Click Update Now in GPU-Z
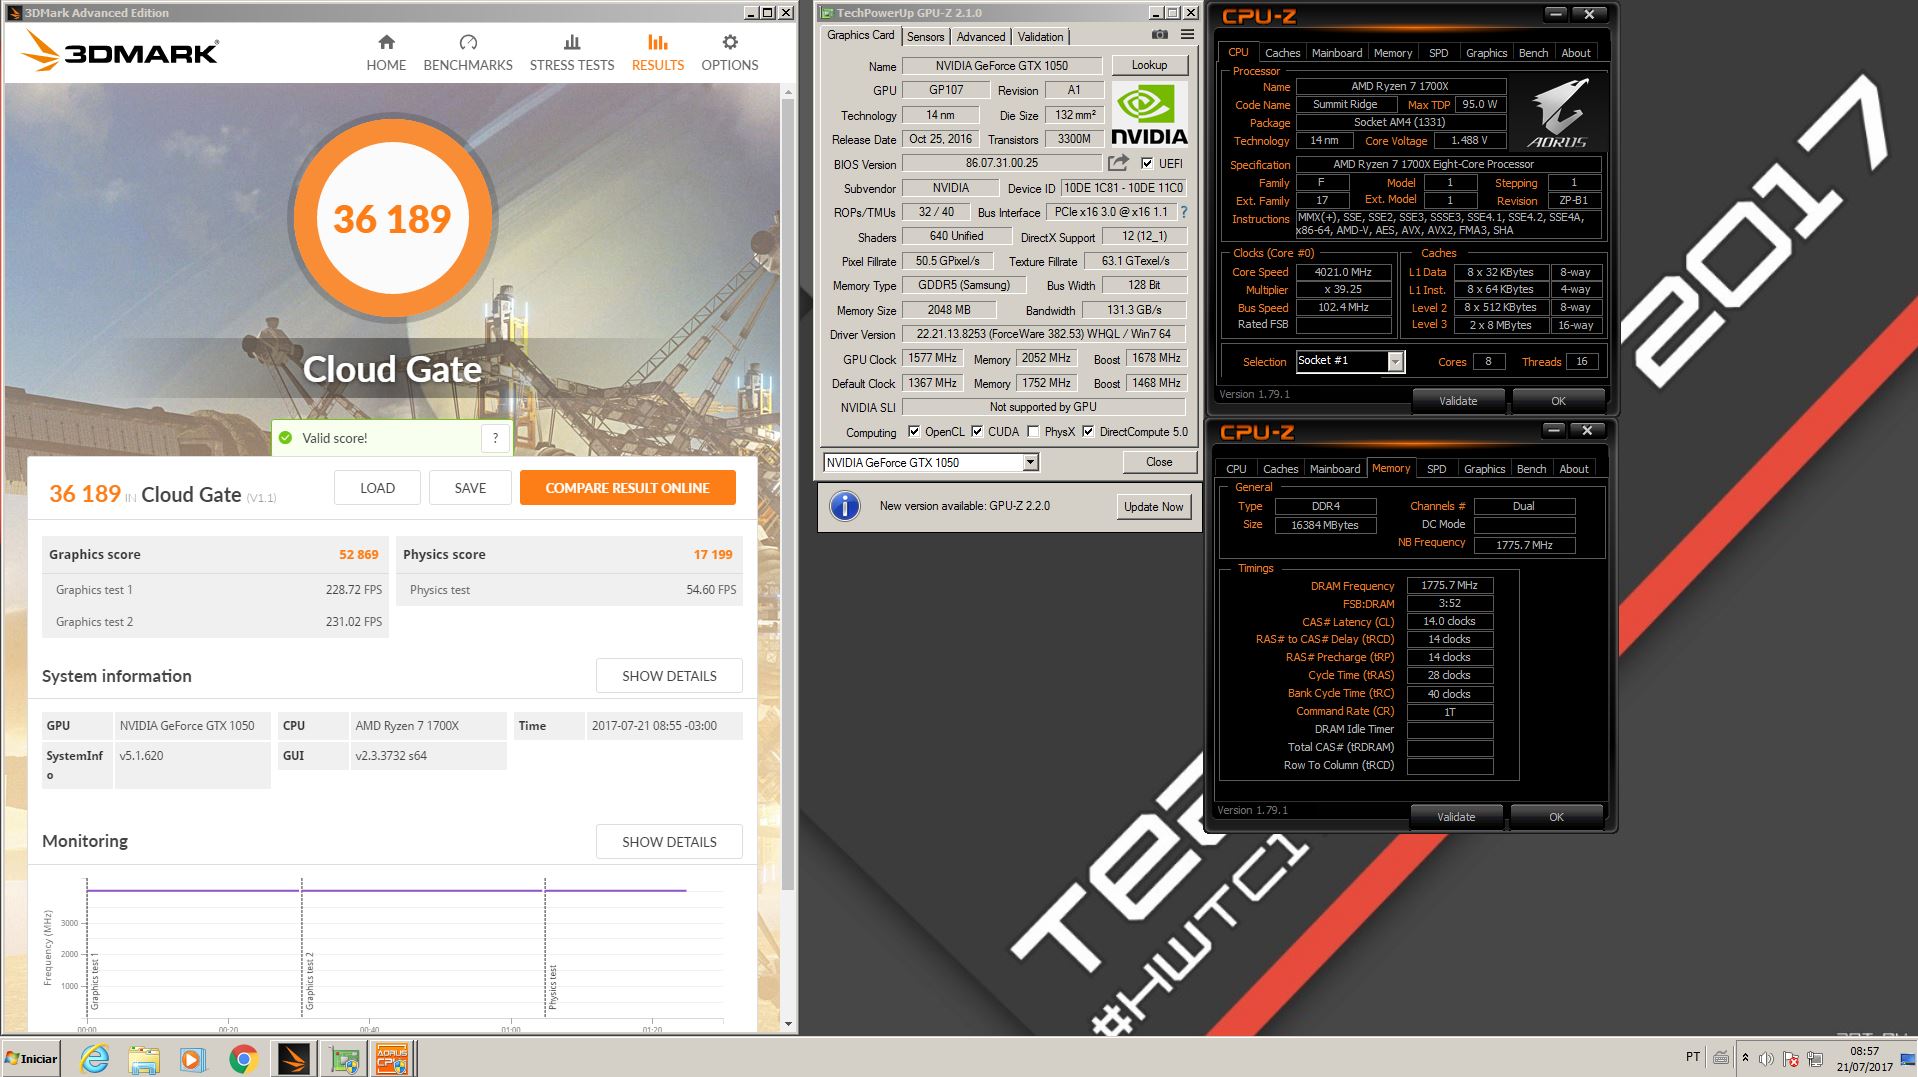1918x1077 pixels. coord(1153,507)
